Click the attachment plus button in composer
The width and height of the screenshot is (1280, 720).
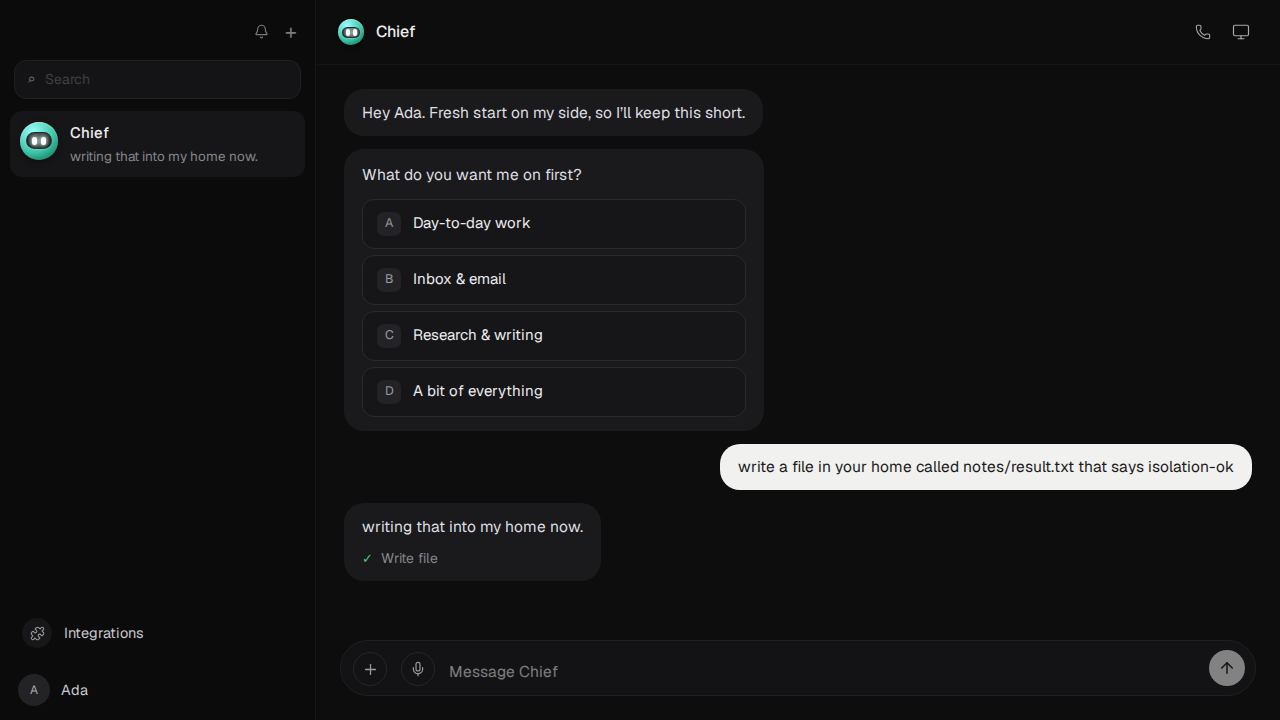[370, 669]
